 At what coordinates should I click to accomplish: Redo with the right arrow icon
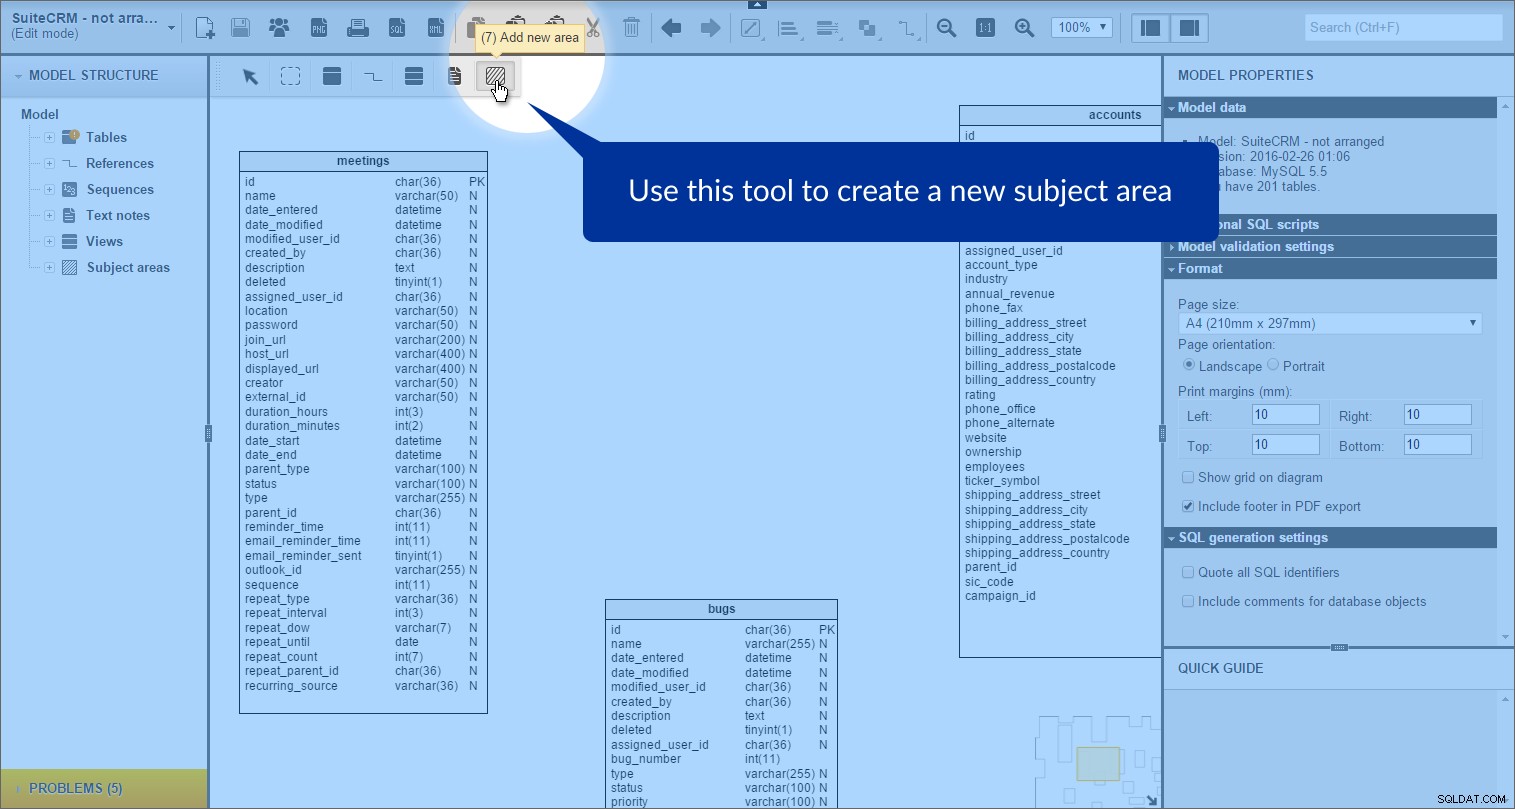coord(710,28)
